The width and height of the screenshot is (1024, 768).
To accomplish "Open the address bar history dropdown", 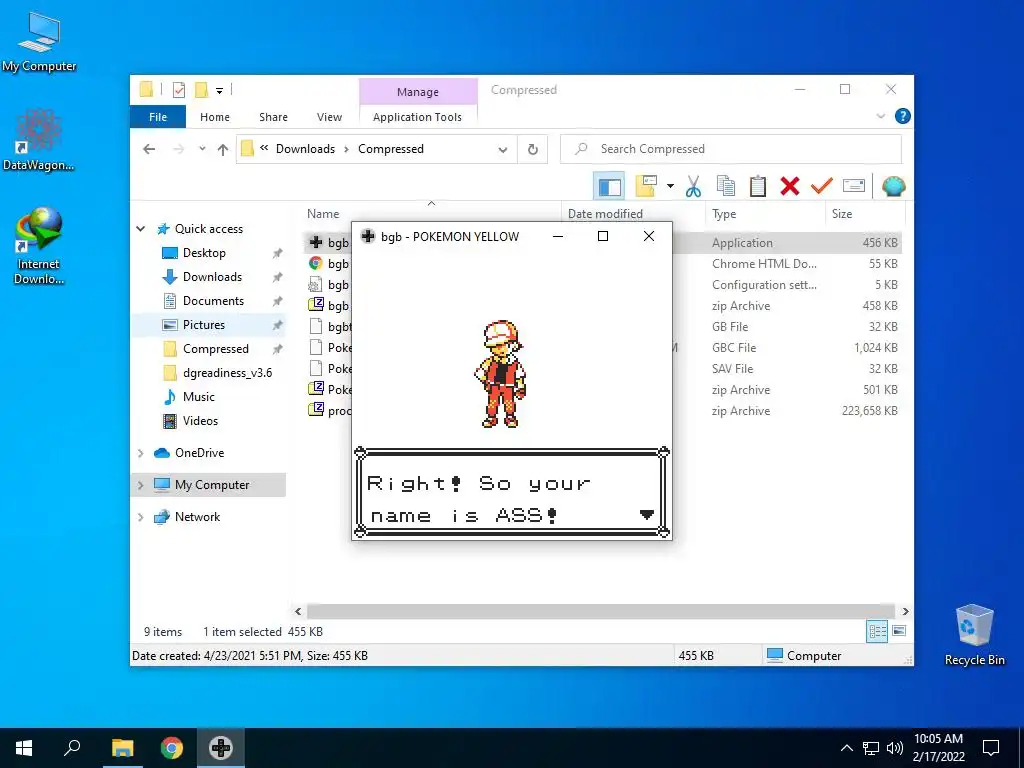I will point(503,150).
